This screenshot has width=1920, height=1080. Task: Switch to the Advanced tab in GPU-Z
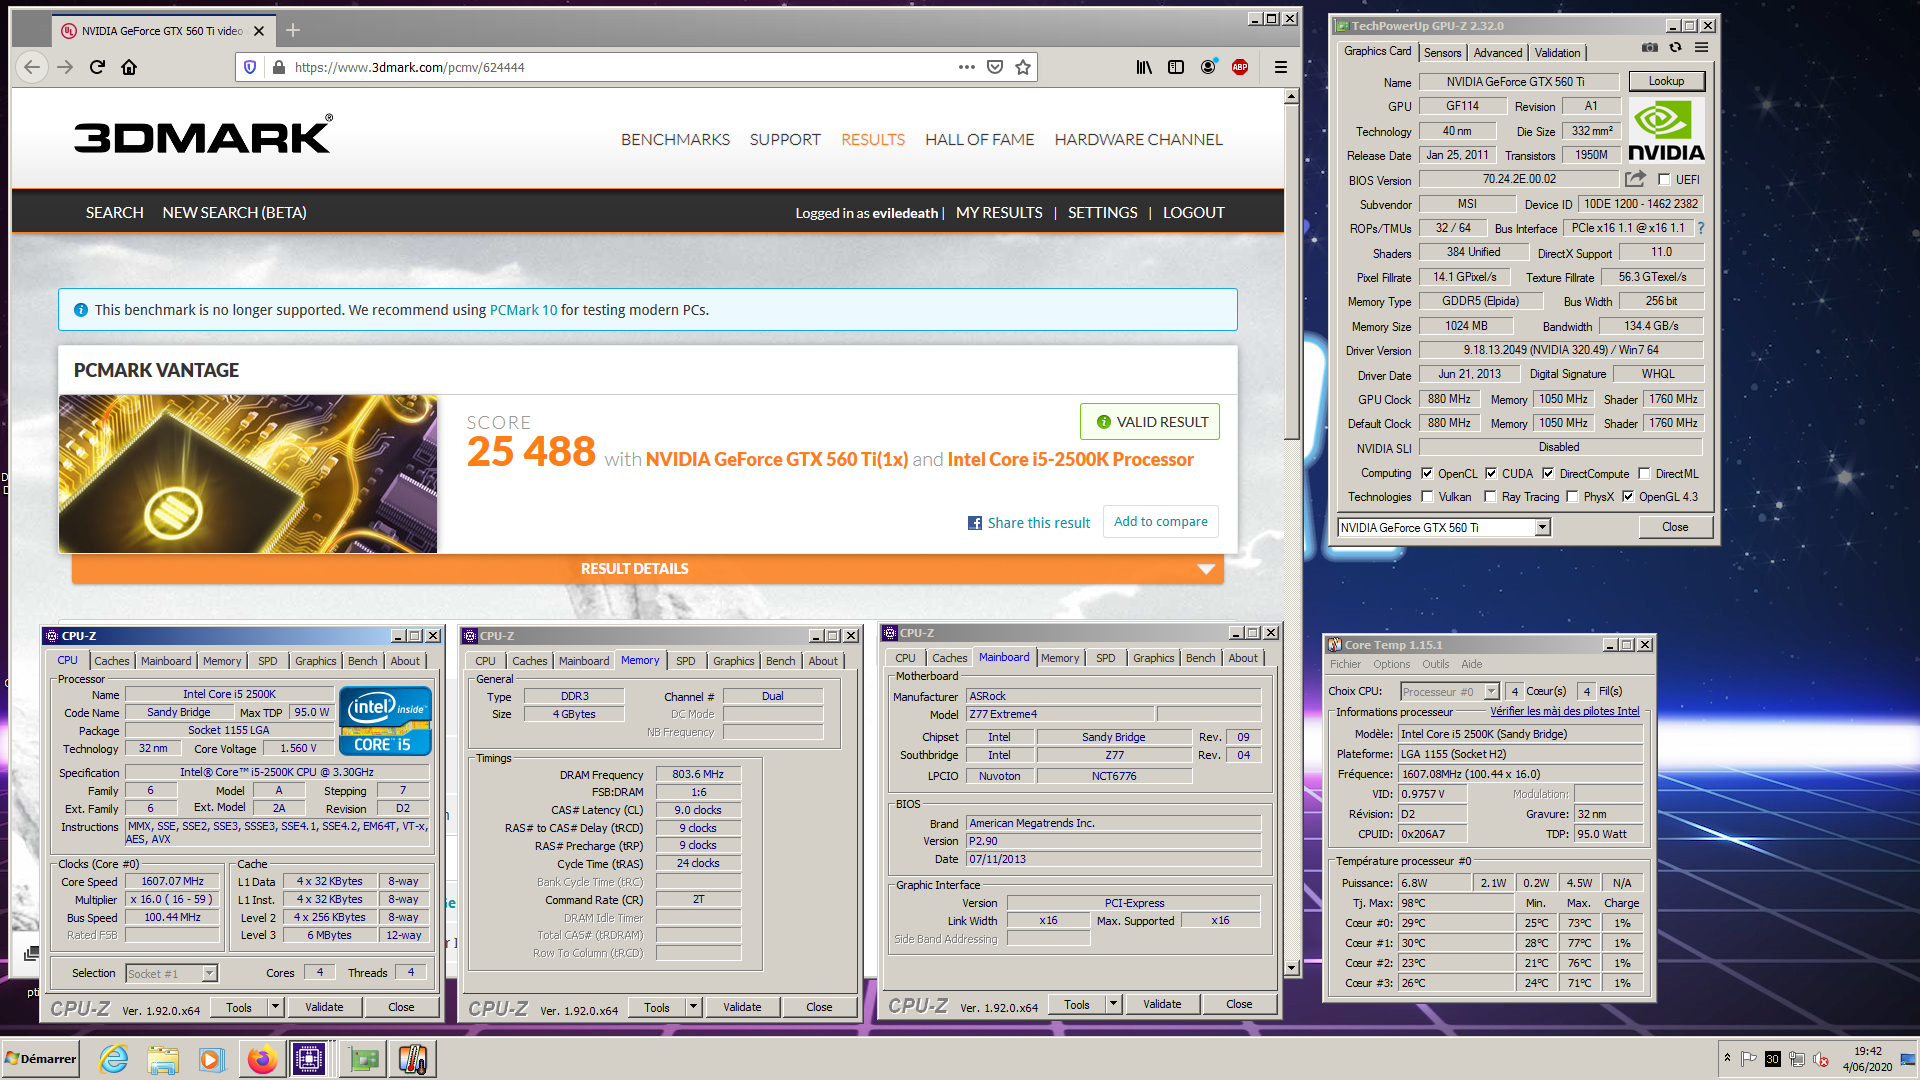[1497, 53]
